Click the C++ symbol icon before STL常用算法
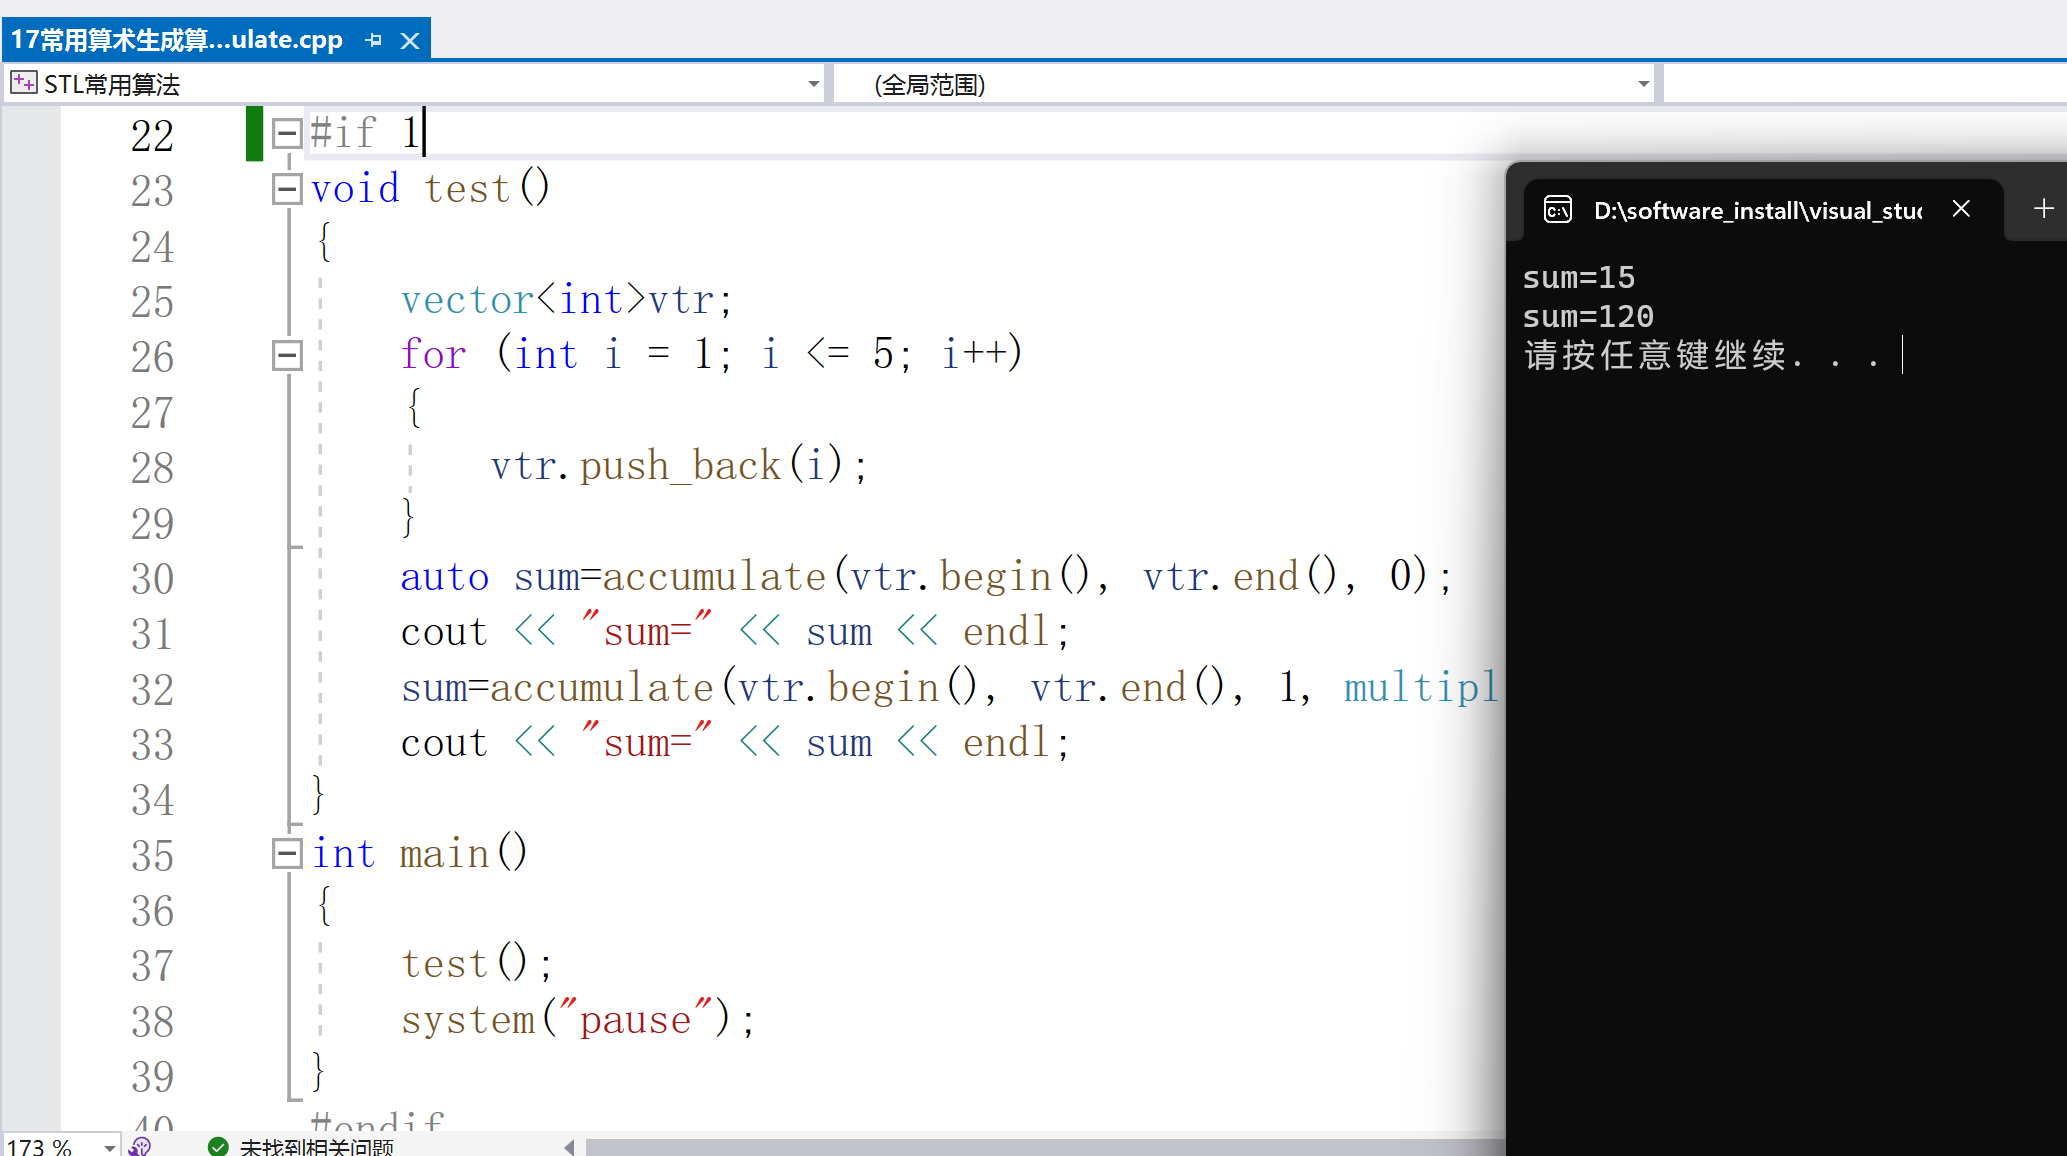2067x1156 pixels. click(23, 83)
